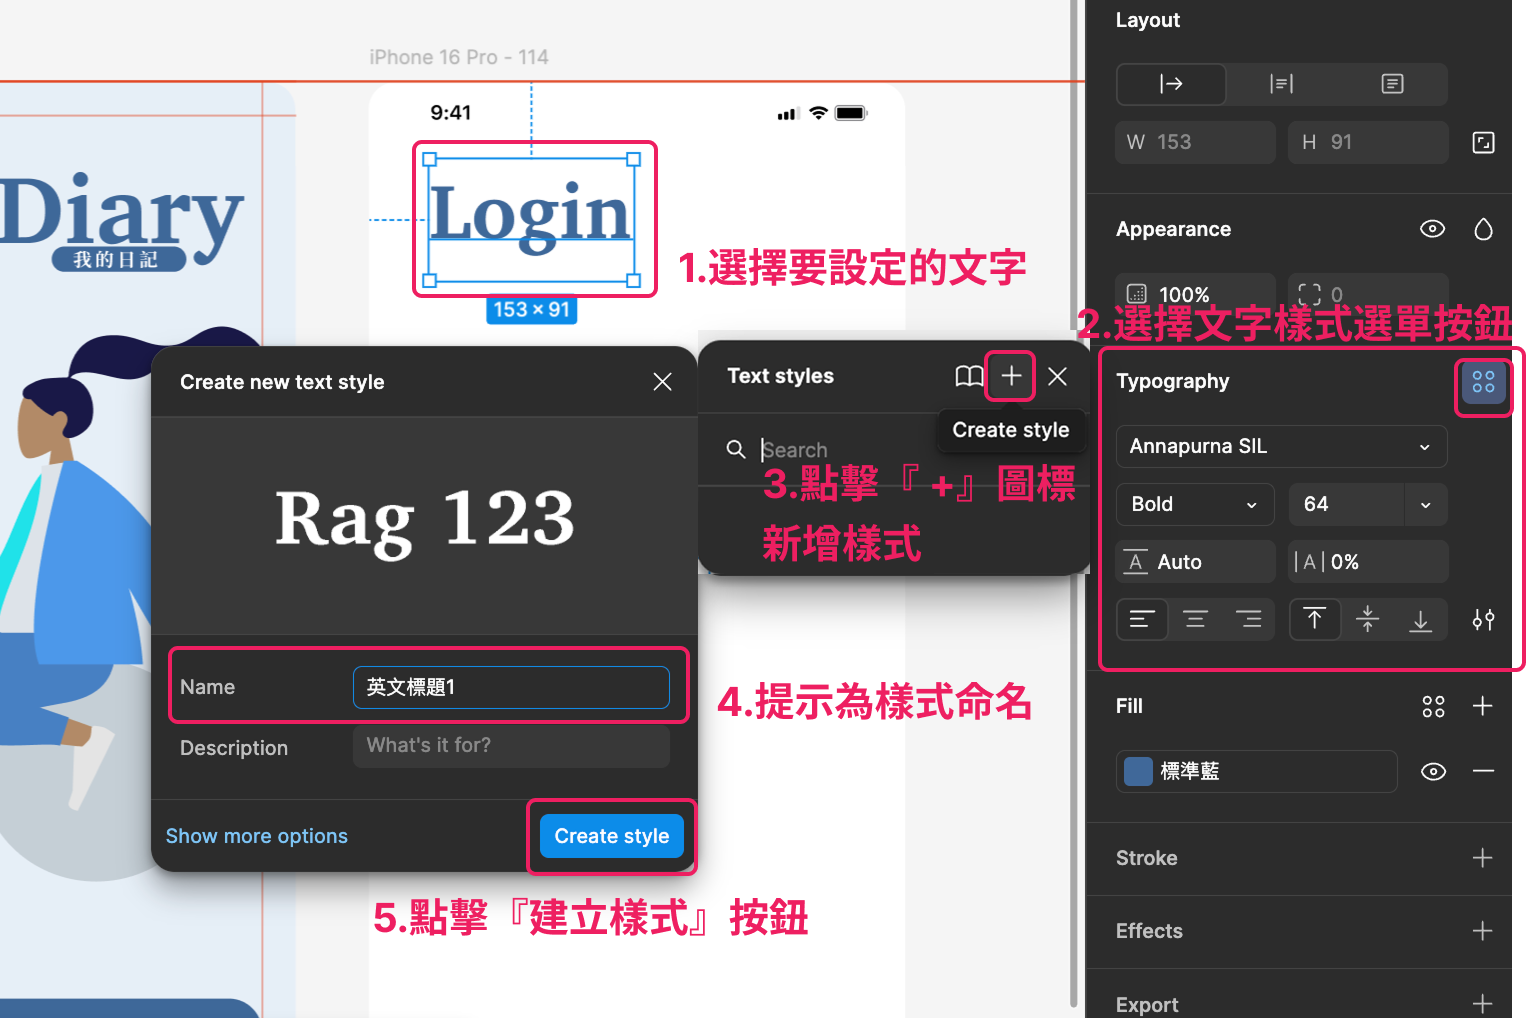Remove the 標準藍 fill with minus icon
Viewport: 1526px width, 1018px height.
click(1483, 771)
